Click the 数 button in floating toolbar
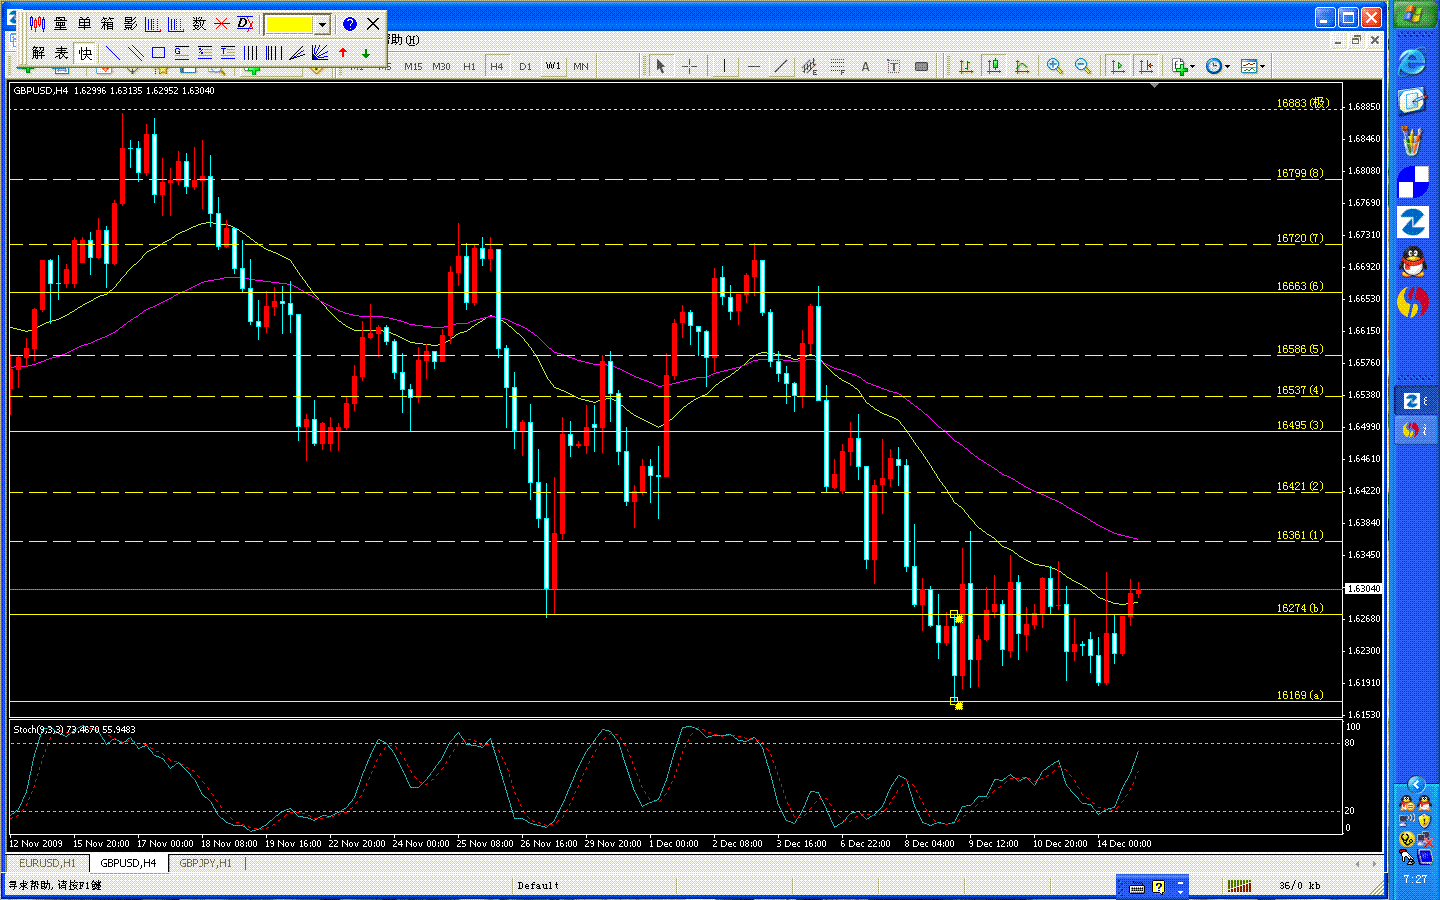Viewport: 1440px width, 900px height. click(x=199, y=24)
